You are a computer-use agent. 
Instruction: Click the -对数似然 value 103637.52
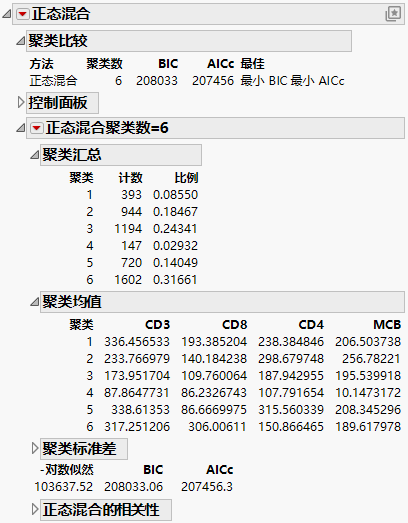(64, 487)
